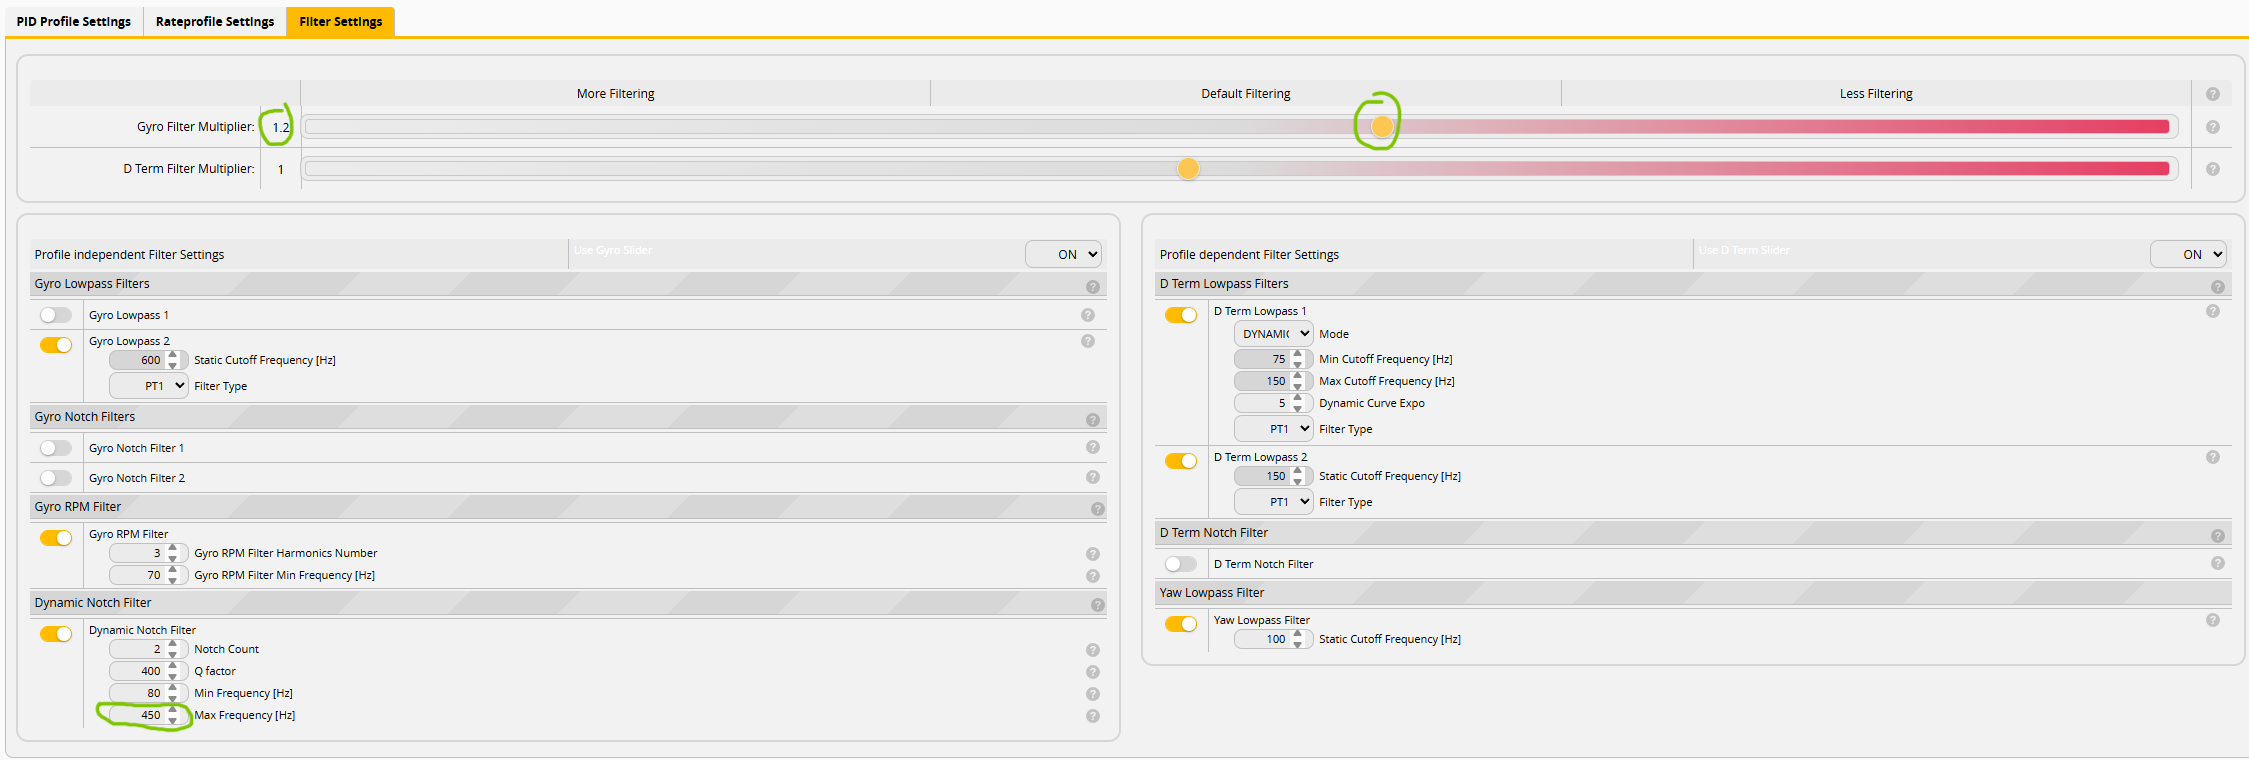
Task: Switch to the PID Profile Settings tab
Action: pyautogui.click(x=74, y=21)
